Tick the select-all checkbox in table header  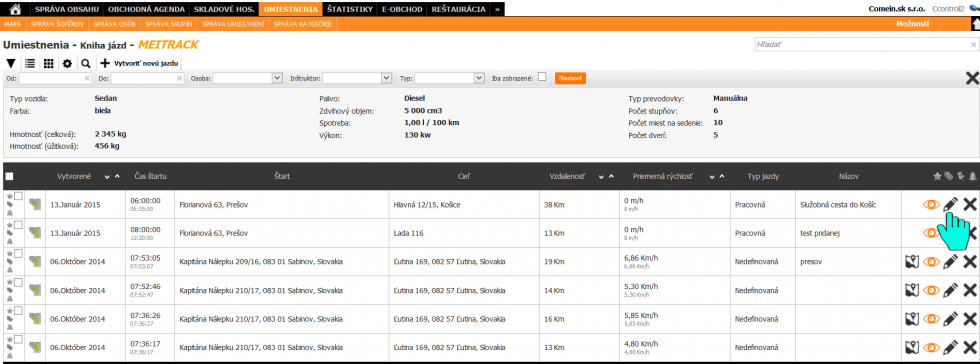[x=9, y=177]
